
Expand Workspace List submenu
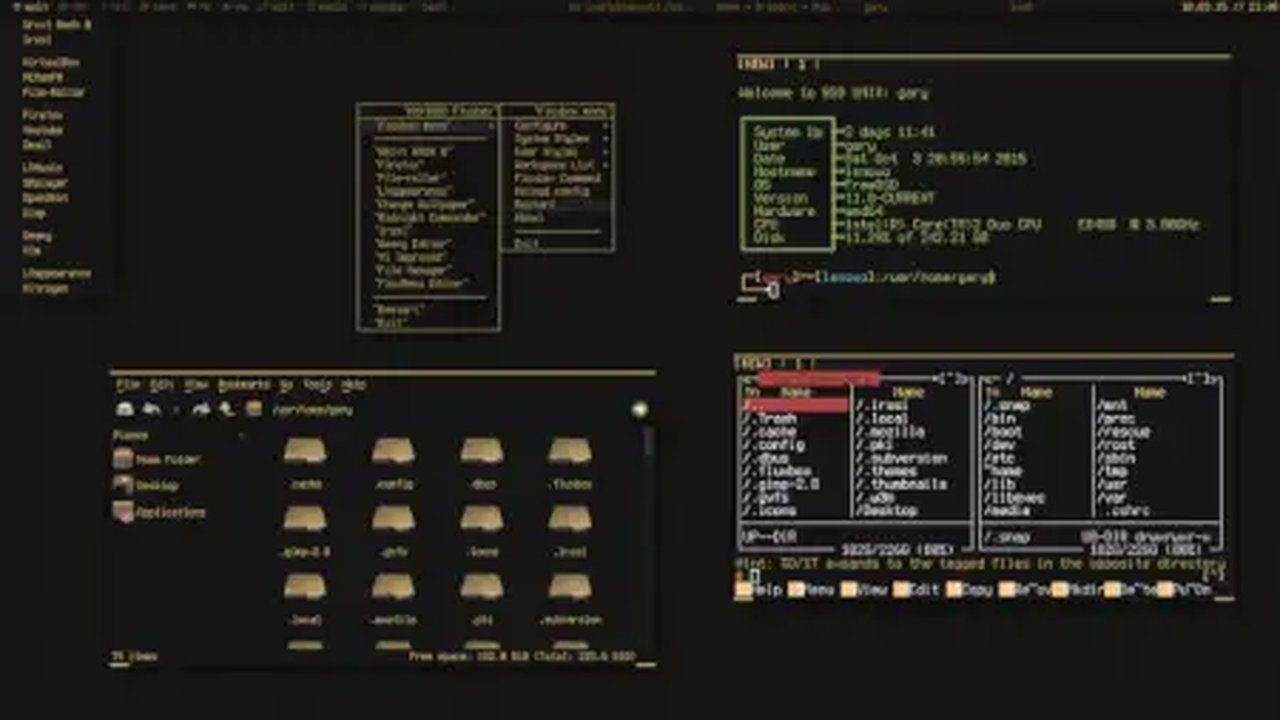(x=556, y=165)
